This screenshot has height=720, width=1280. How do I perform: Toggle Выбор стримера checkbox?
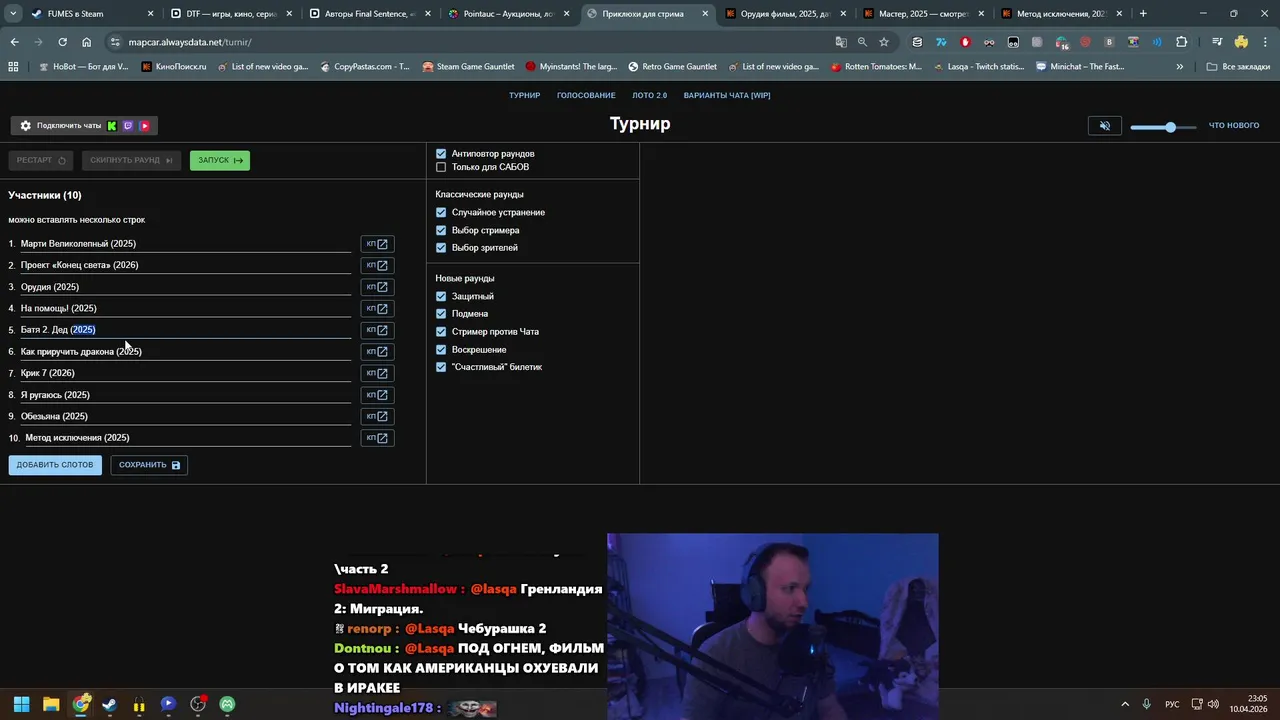click(441, 230)
